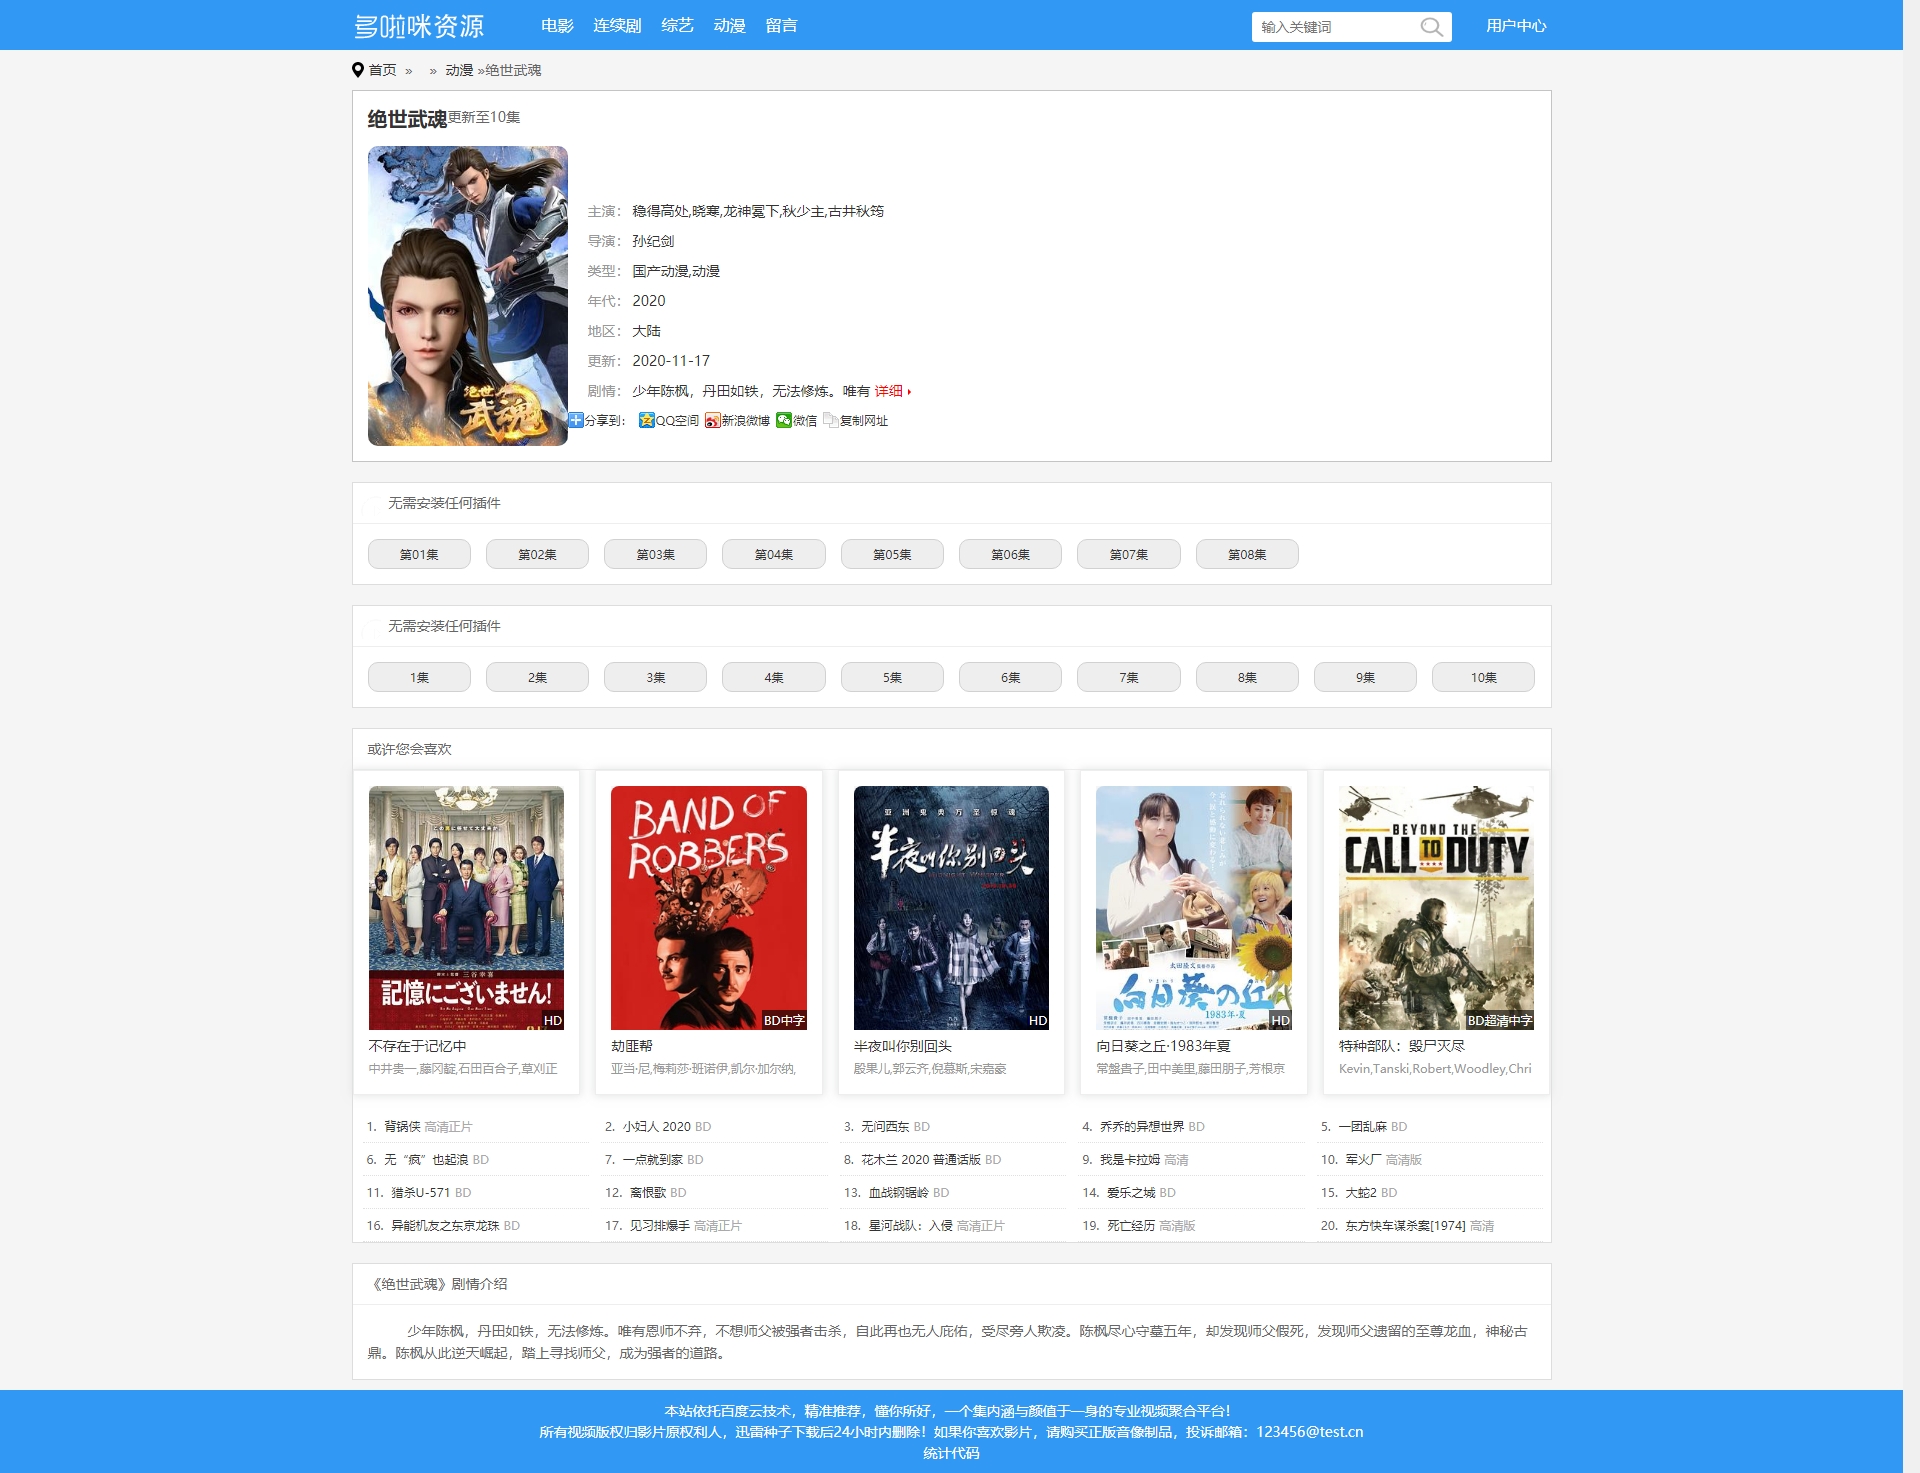Click the 微信 share icon

(x=784, y=420)
